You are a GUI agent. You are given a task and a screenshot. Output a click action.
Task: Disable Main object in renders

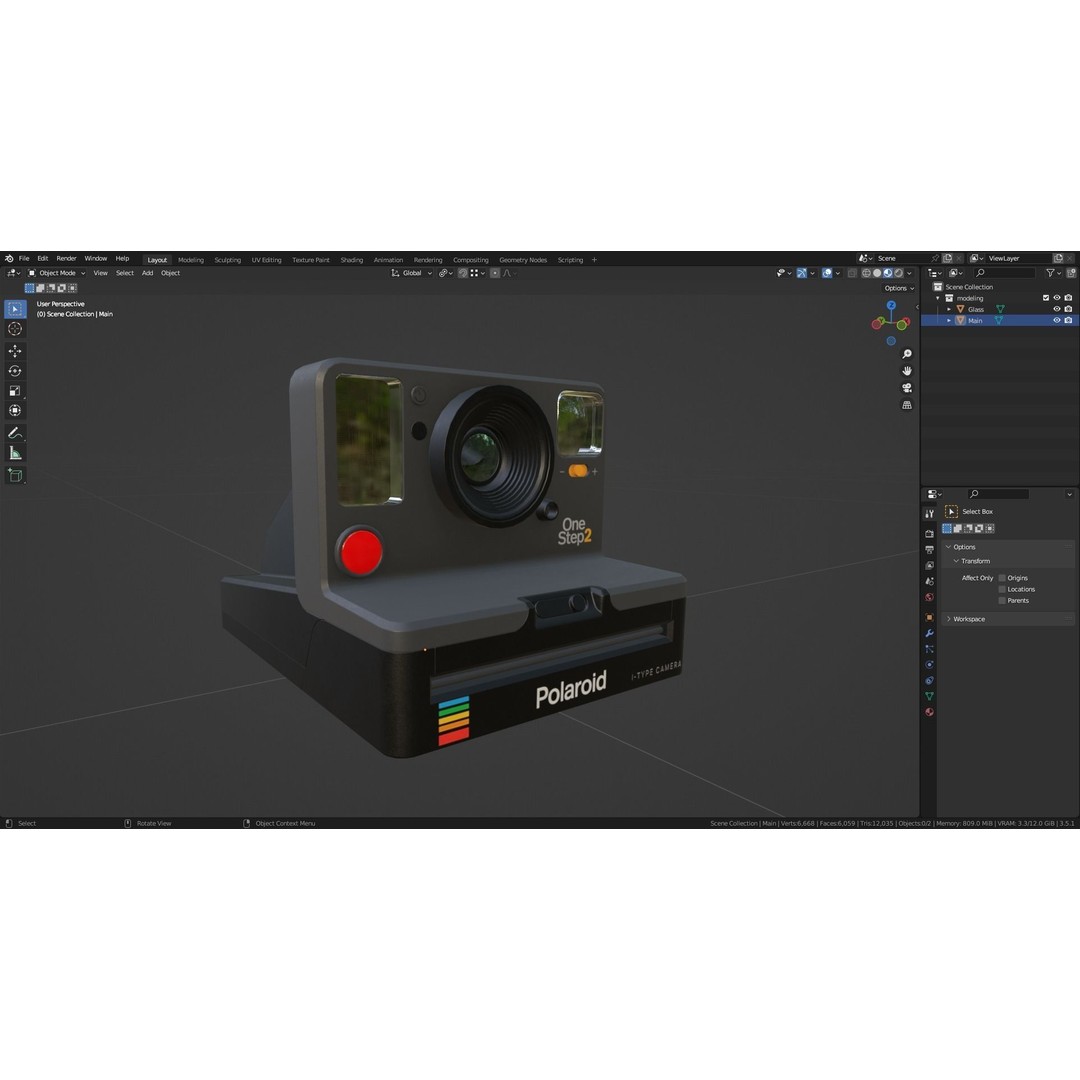coord(1068,320)
